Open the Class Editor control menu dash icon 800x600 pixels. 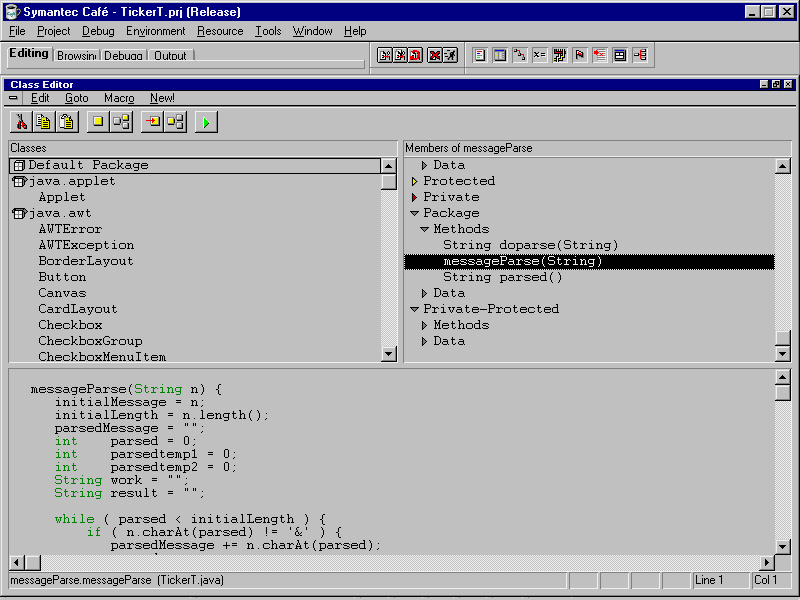pos(13,97)
